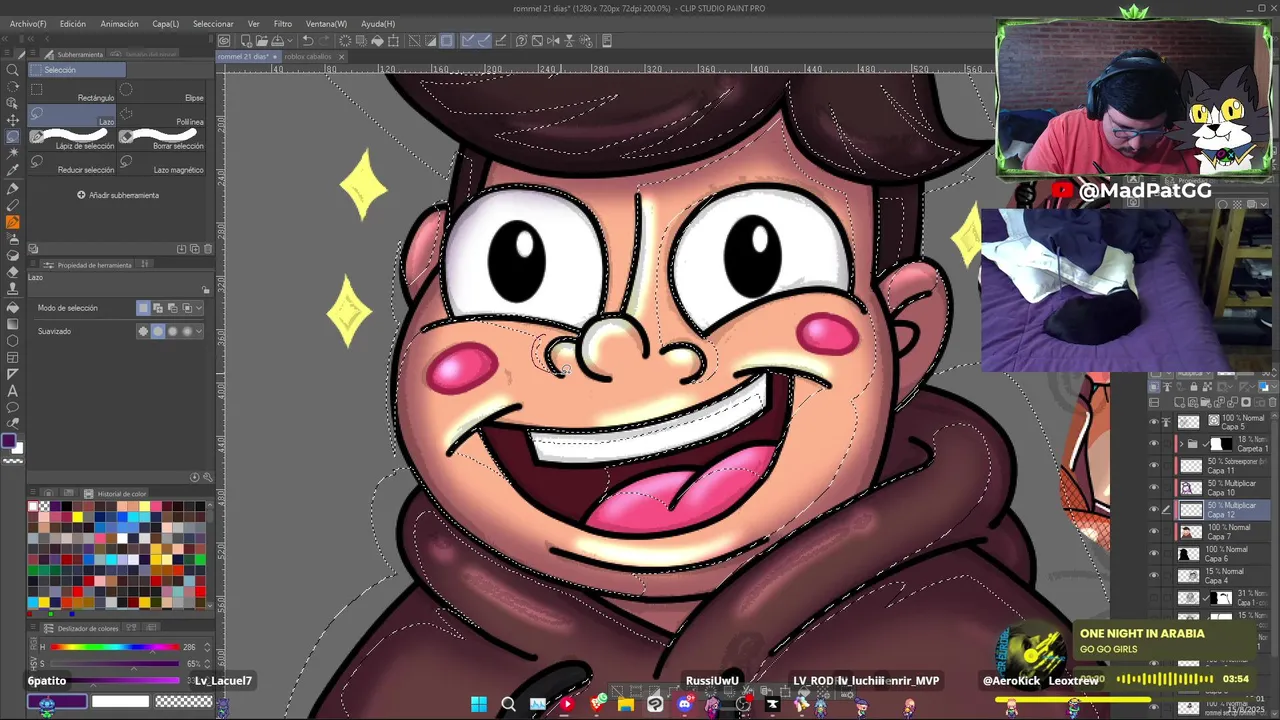Select the Zoom magnifier tool in the toolbox
This screenshot has height=720, width=1280.
(x=12, y=70)
